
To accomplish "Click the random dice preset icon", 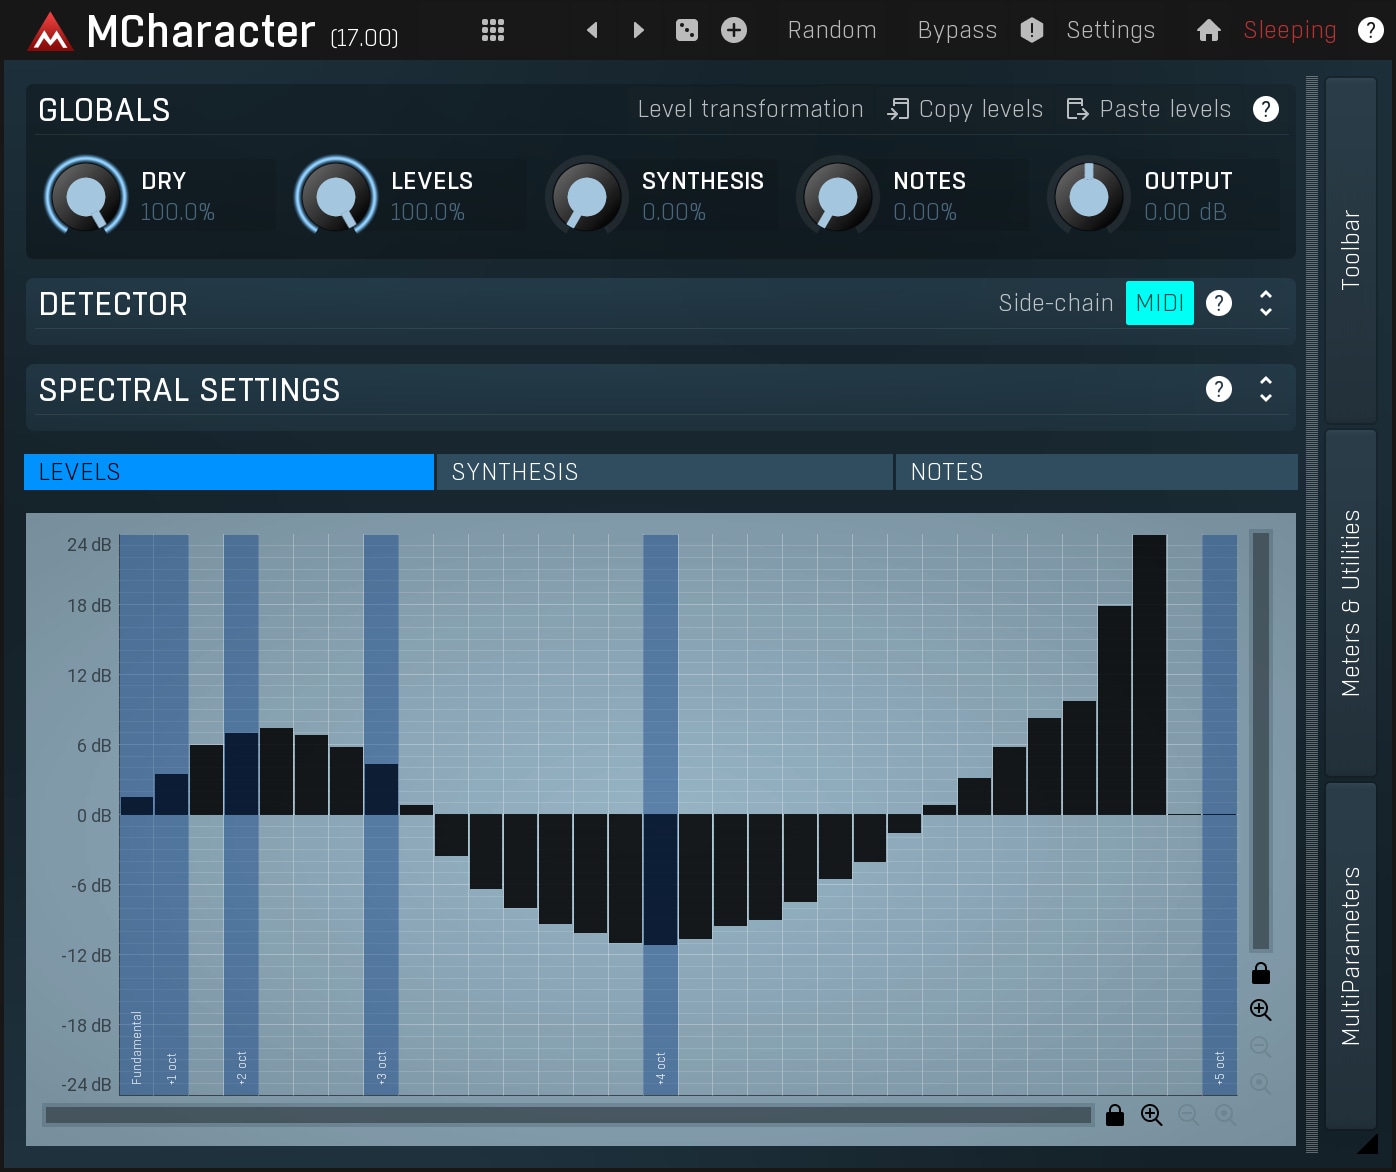I will [687, 30].
